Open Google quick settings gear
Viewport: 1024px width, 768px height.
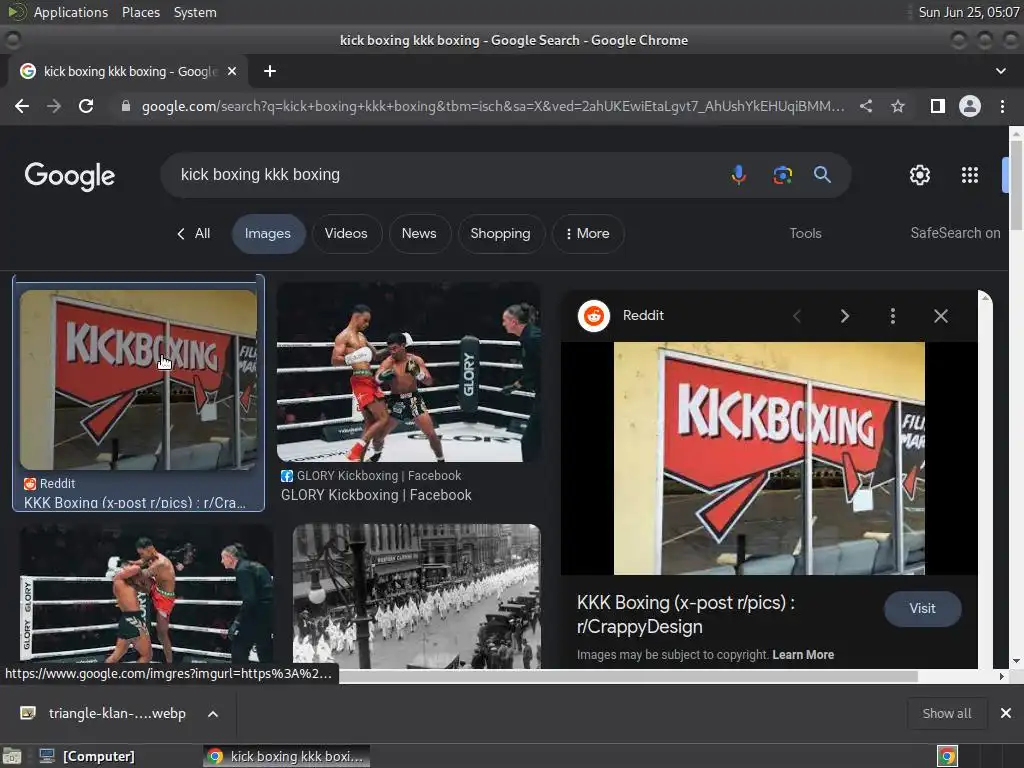920,175
